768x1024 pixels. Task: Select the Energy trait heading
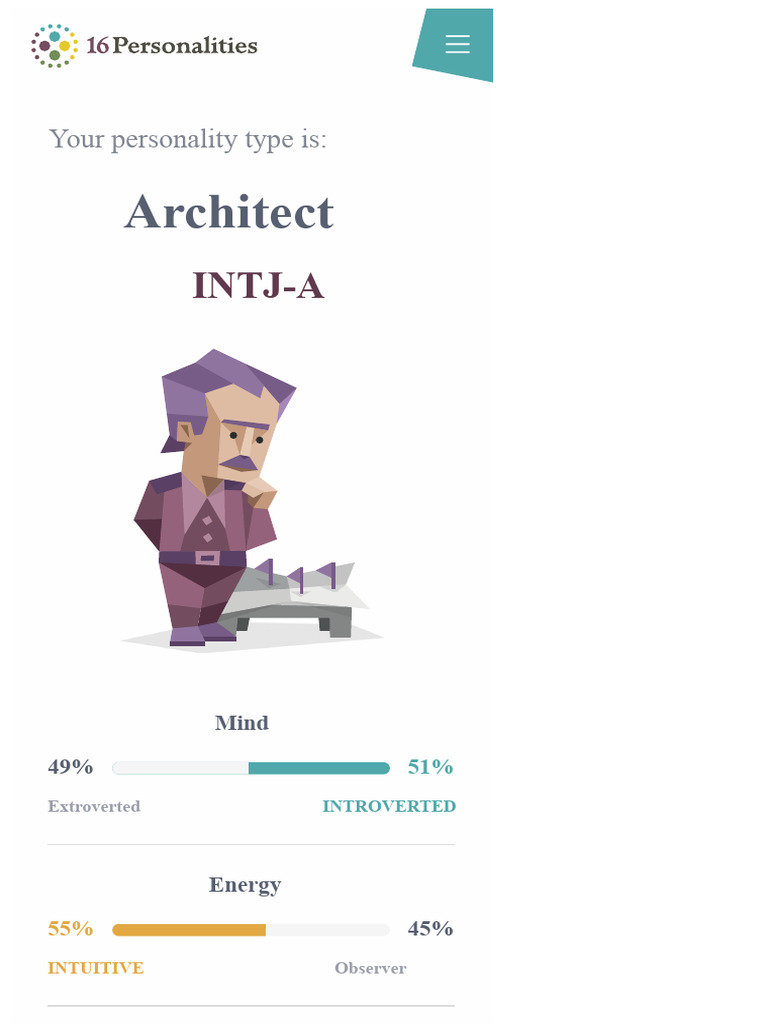[245, 886]
